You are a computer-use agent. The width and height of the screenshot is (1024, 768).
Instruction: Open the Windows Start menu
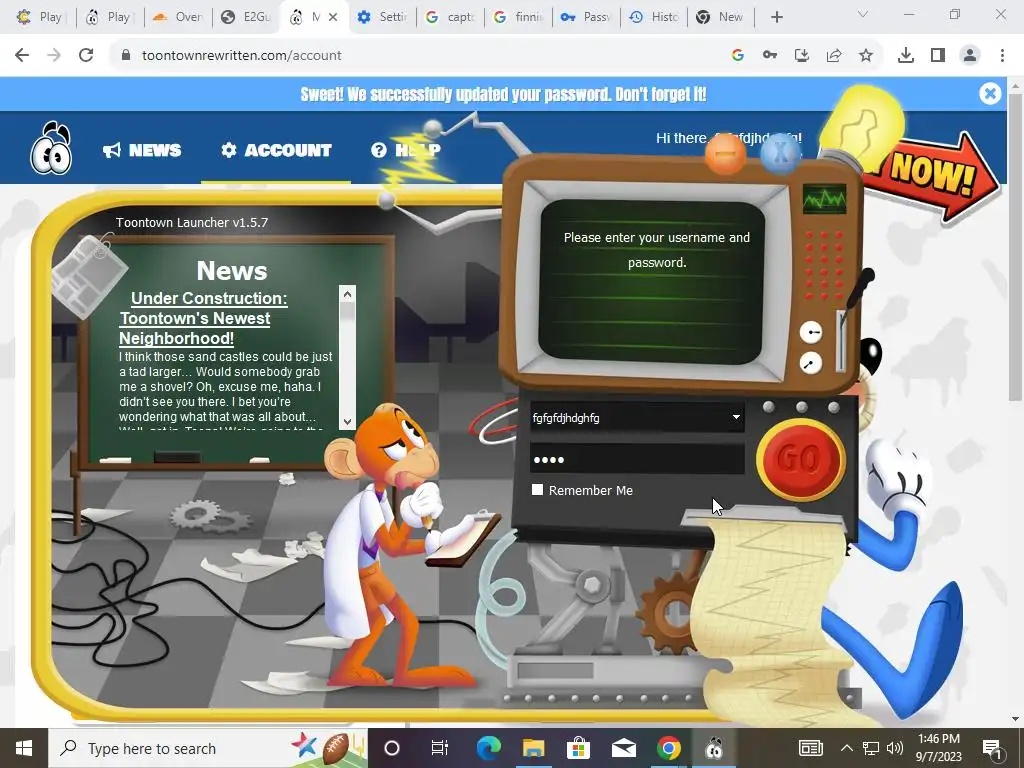(24, 748)
